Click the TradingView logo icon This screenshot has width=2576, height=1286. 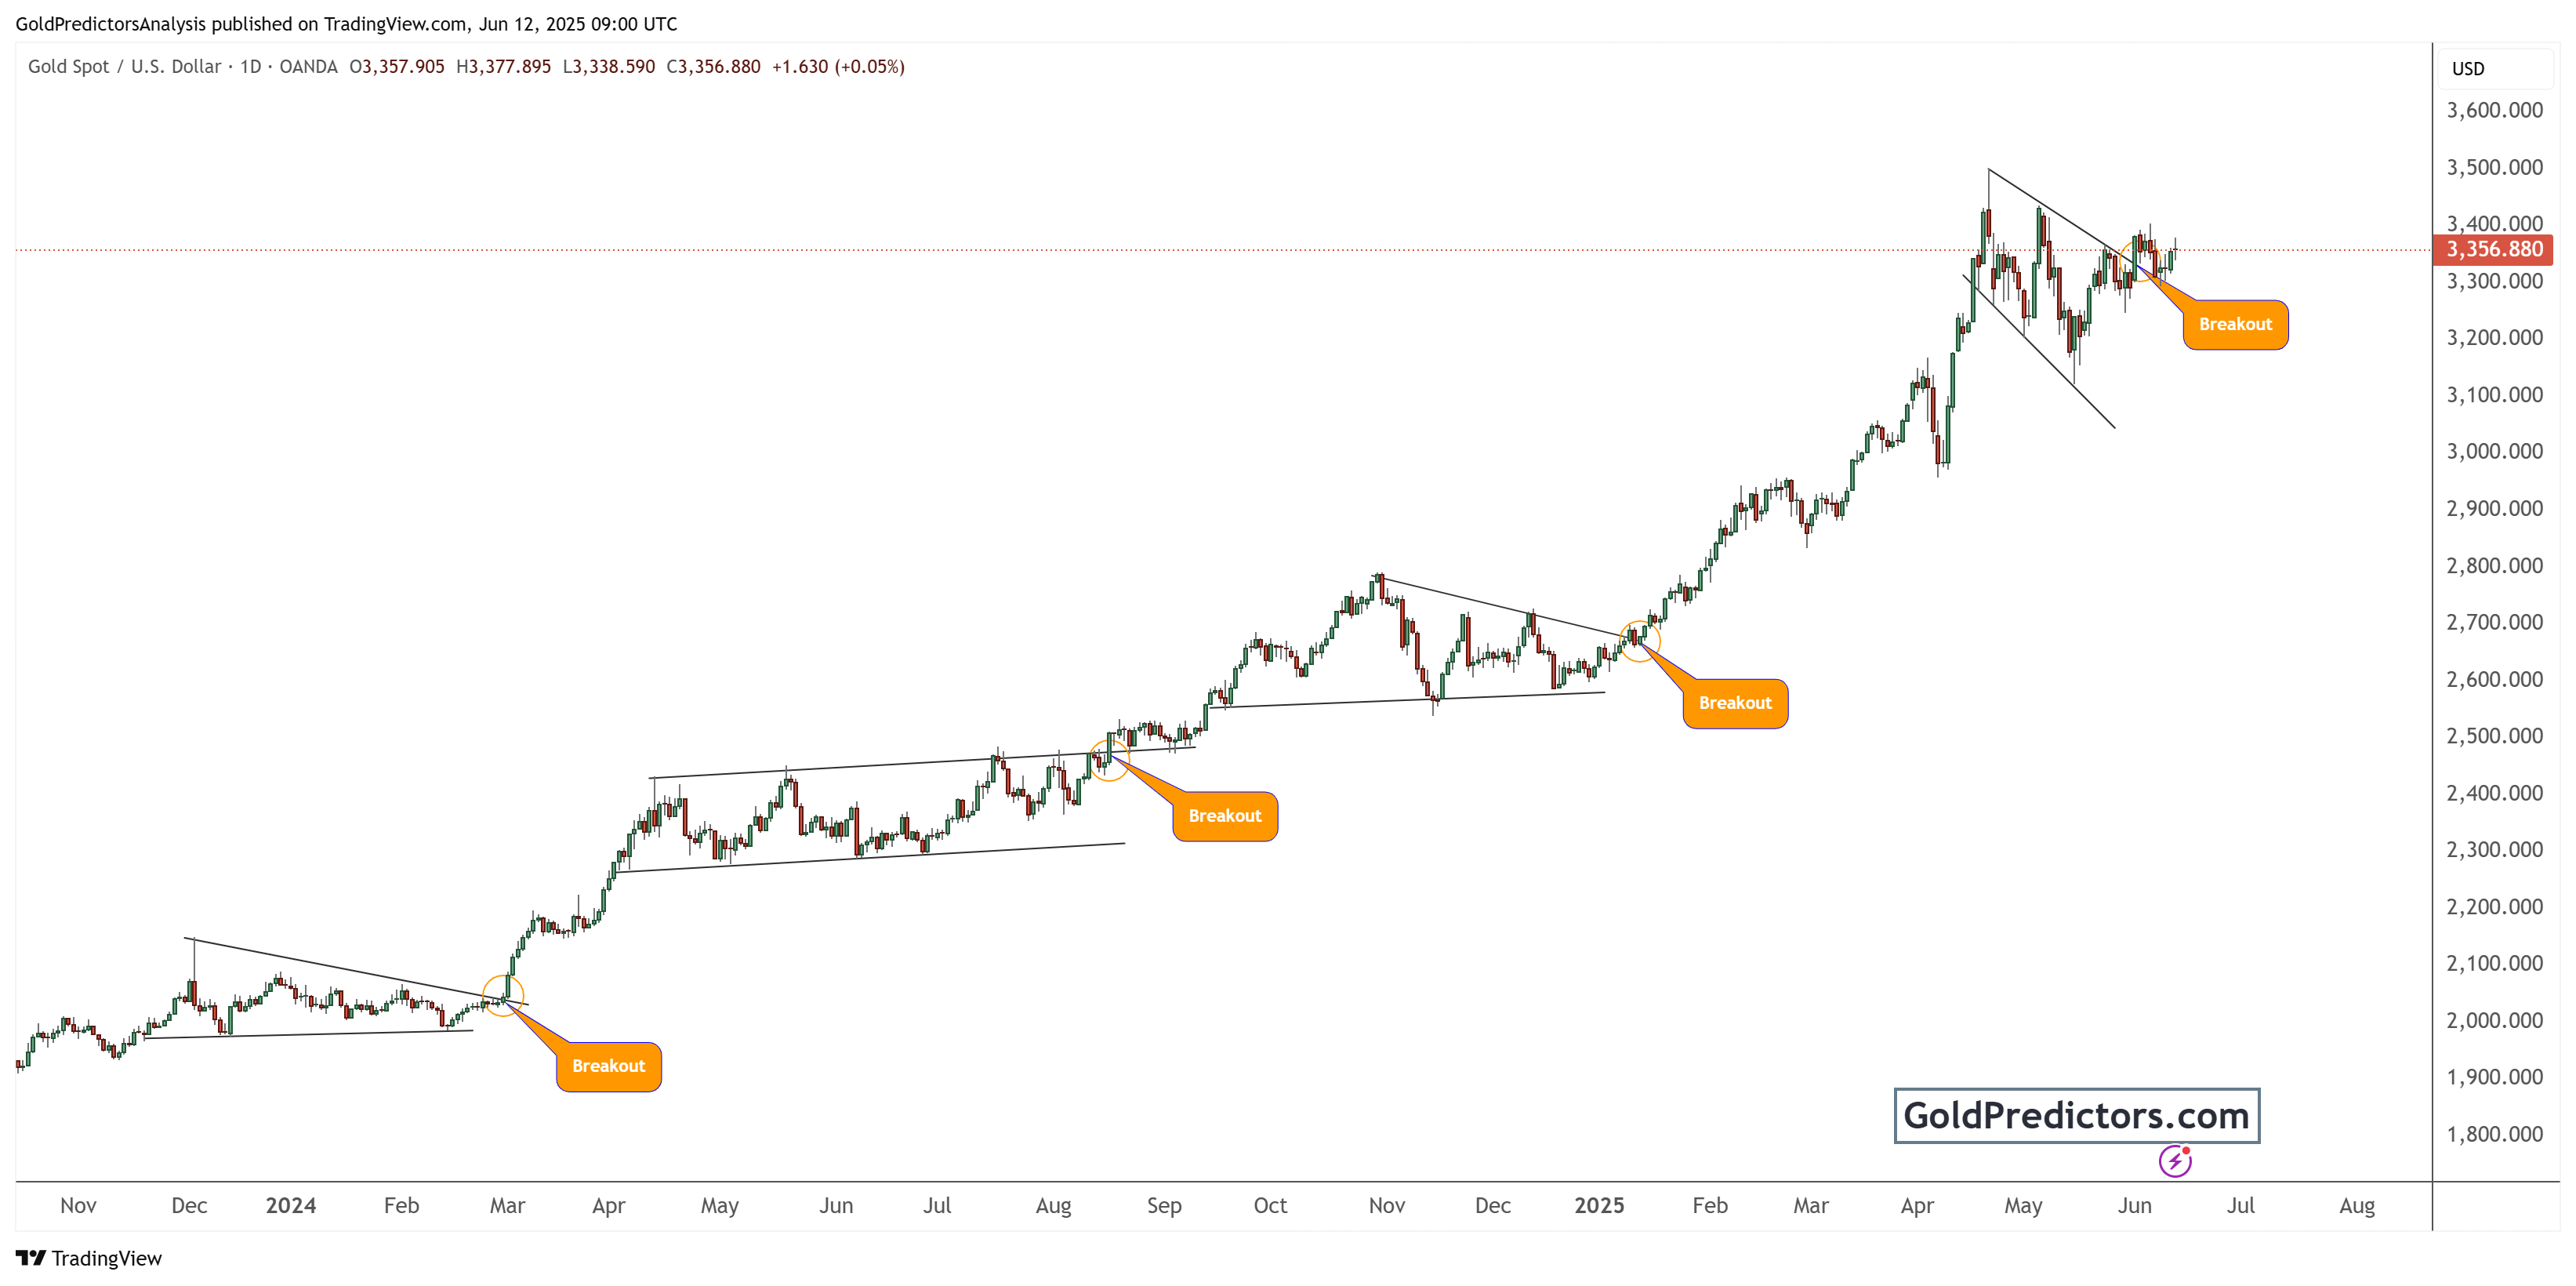[x=30, y=1258]
